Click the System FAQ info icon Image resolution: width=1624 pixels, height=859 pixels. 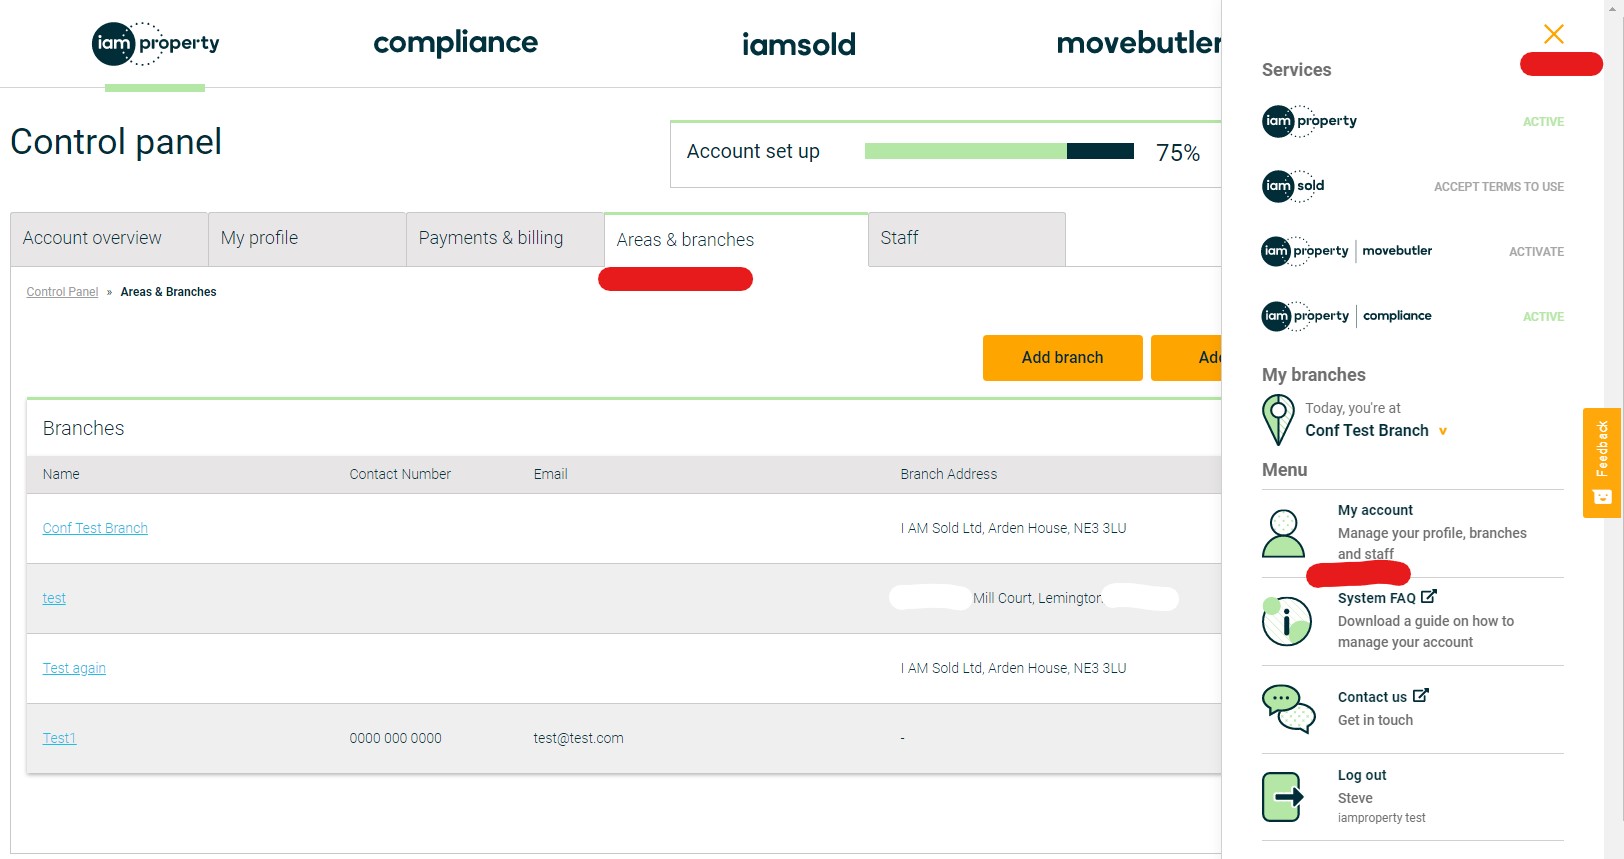click(x=1286, y=621)
